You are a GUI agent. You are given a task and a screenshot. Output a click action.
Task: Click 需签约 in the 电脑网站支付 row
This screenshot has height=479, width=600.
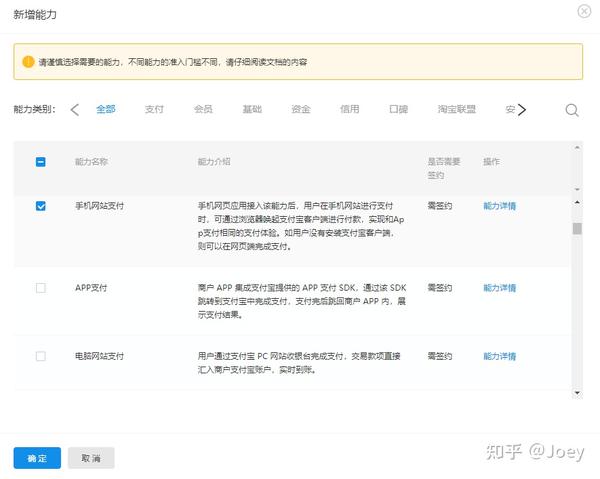[x=440, y=356]
